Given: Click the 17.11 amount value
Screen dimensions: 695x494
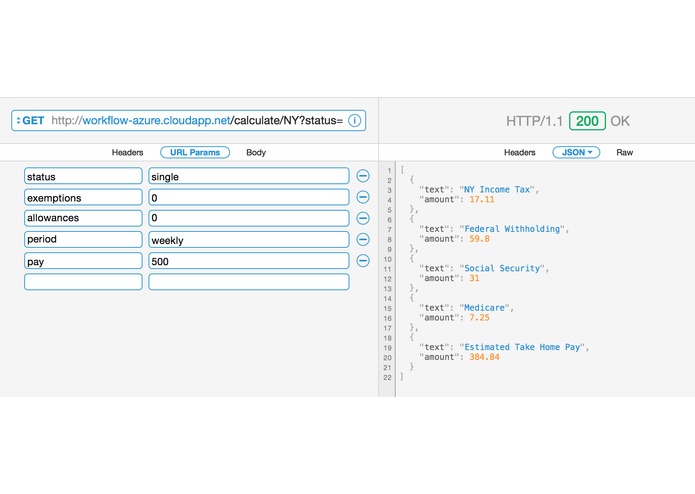Looking at the screenshot, I should point(482,199).
